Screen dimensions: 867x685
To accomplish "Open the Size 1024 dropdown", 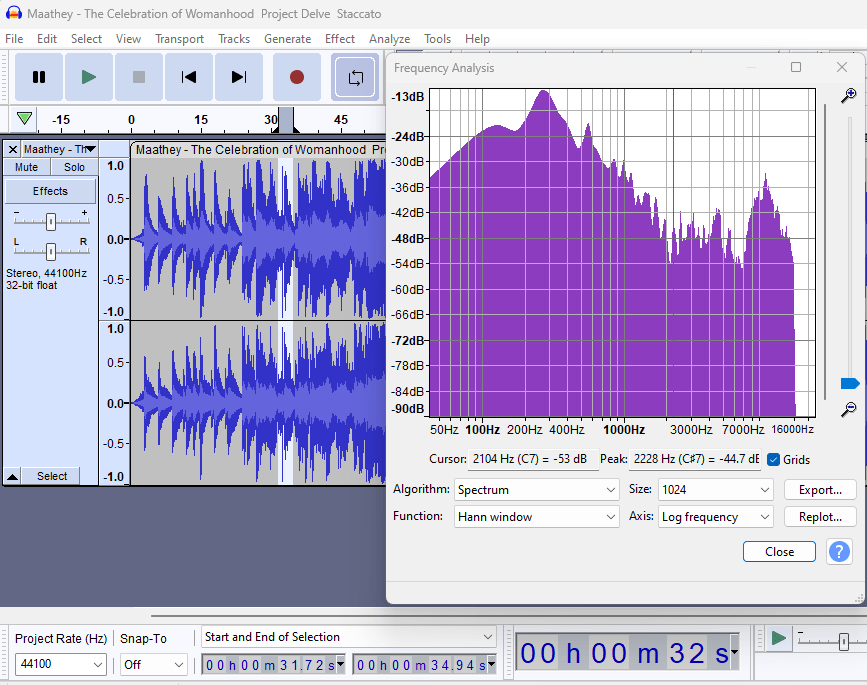I will [x=715, y=490].
